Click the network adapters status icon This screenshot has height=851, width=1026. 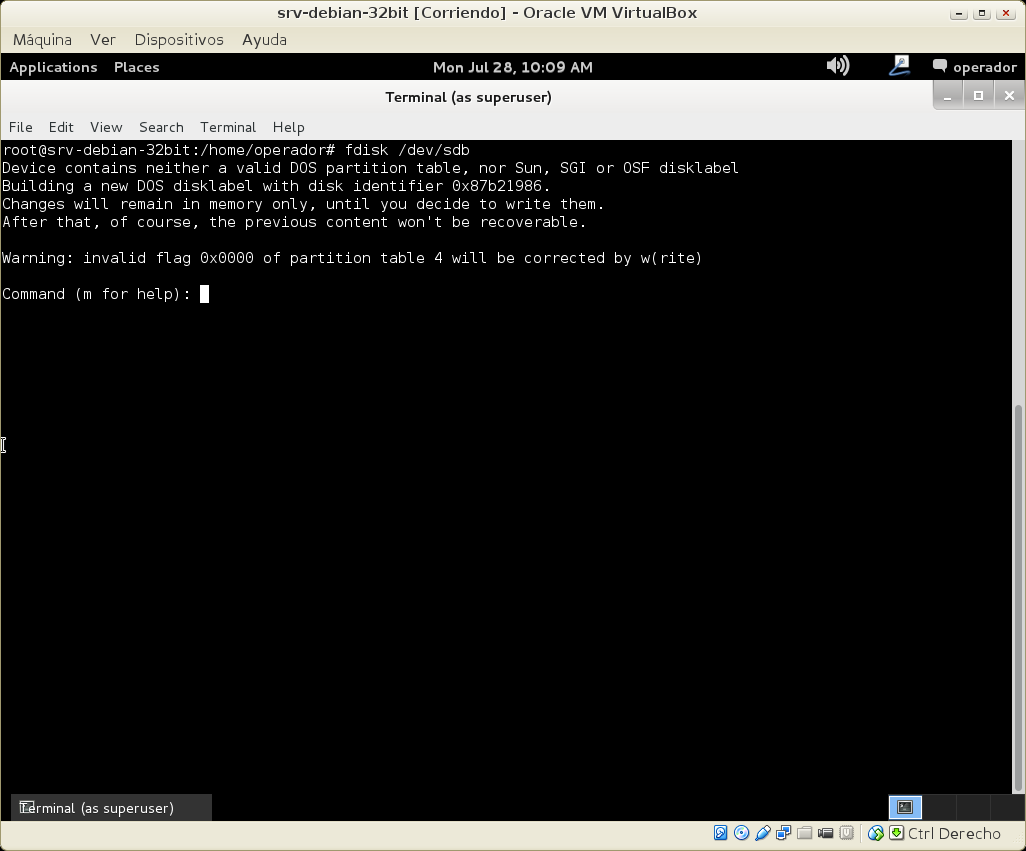(x=783, y=833)
